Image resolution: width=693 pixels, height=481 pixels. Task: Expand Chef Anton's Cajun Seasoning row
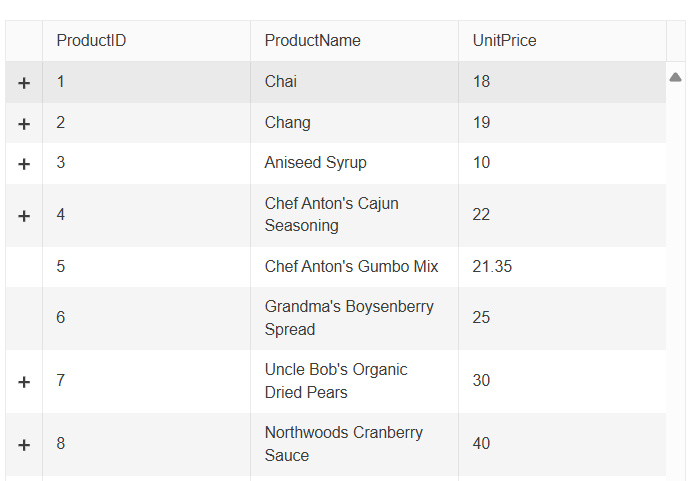point(24,216)
